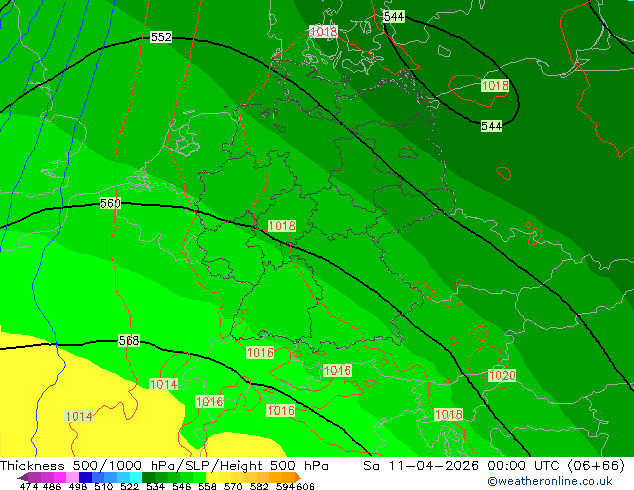Viewport: 634px width, 490px height.
Task: Click the legend value 570
Action: (233, 486)
